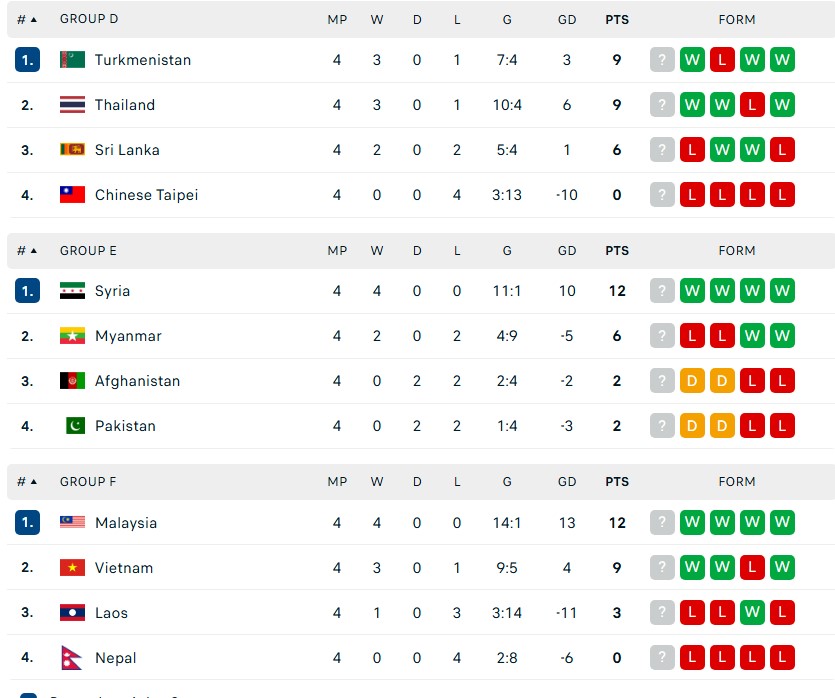Click the Vietnam flag icon
Viewport: 835px width, 698px height.
(x=72, y=568)
